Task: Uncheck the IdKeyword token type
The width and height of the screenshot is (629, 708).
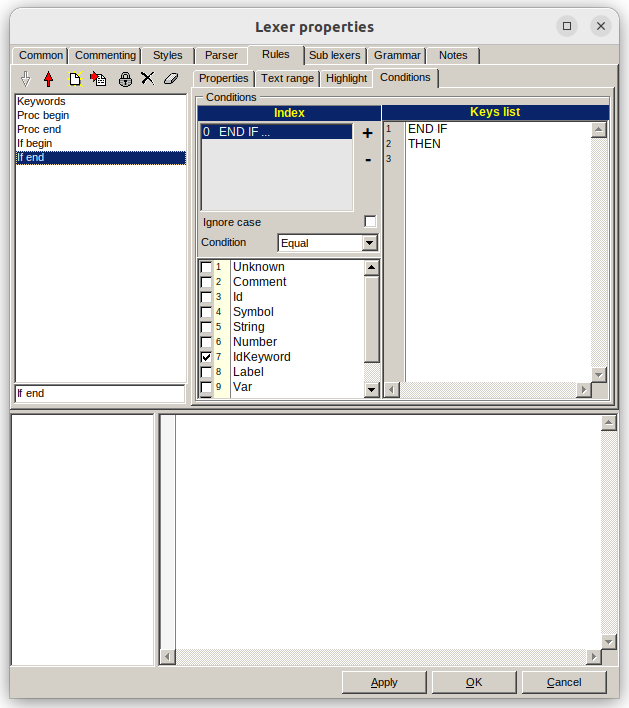Action: [206, 357]
